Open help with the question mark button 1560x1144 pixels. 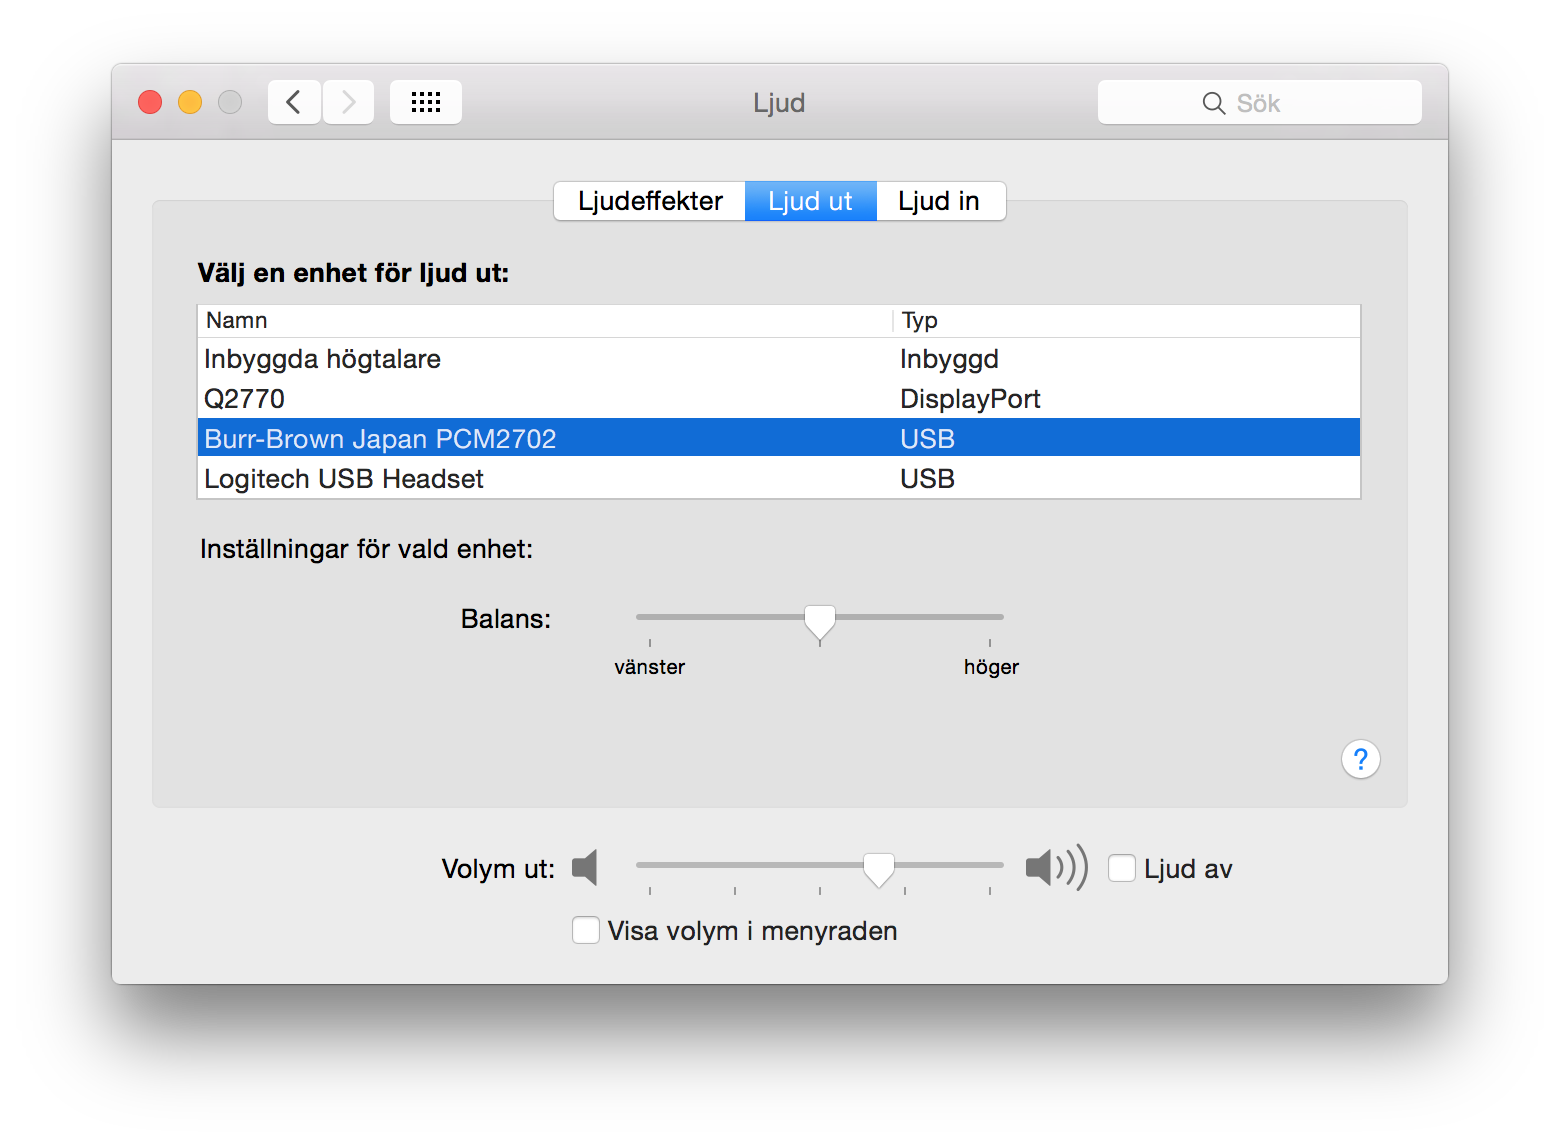click(1360, 759)
